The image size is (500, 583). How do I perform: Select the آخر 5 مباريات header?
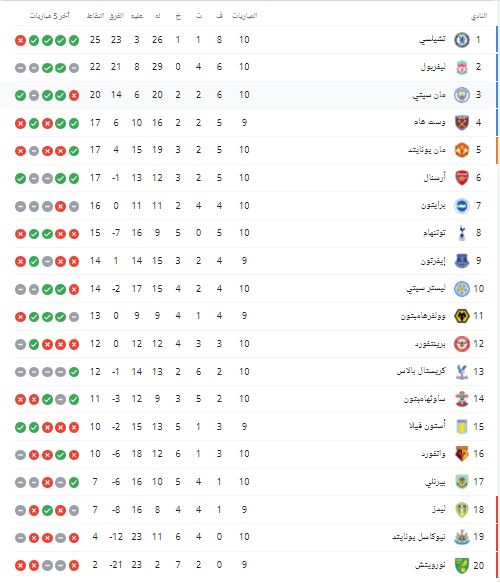coord(49,16)
